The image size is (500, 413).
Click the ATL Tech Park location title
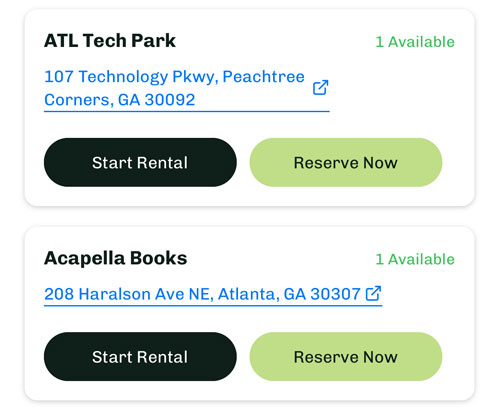[110, 41]
